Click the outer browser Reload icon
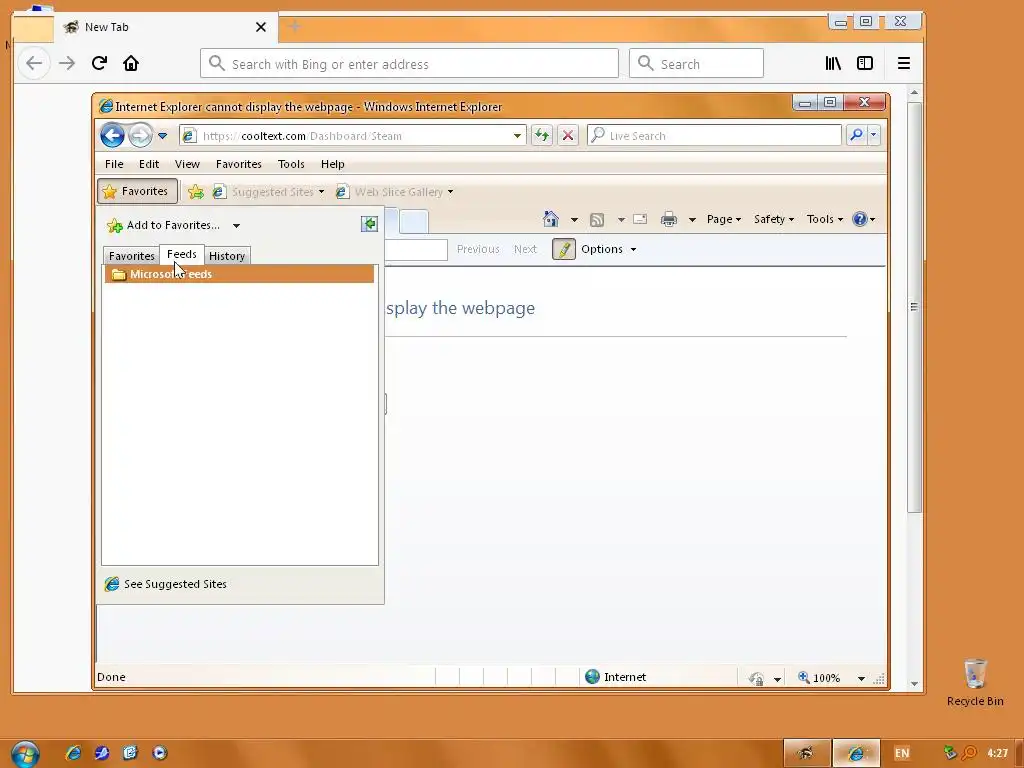Image resolution: width=1024 pixels, height=768 pixels. pyautogui.click(x=99, y=63)
